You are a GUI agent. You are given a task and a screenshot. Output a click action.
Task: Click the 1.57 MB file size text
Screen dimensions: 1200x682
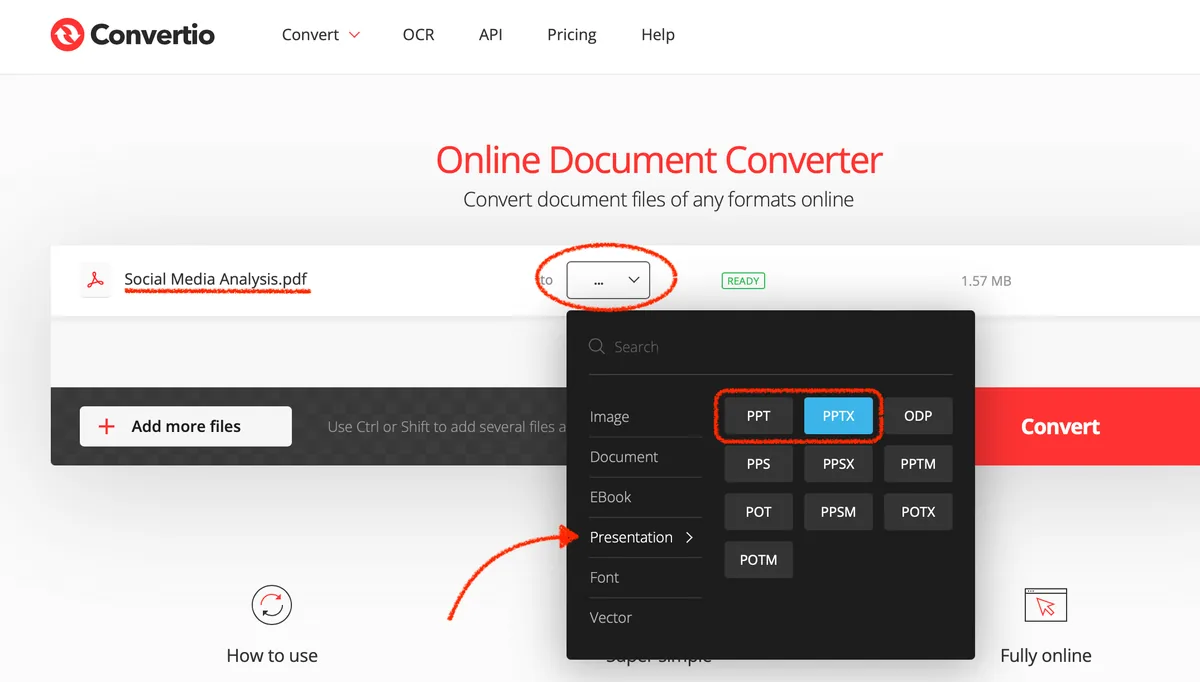(x=986, y=281)
